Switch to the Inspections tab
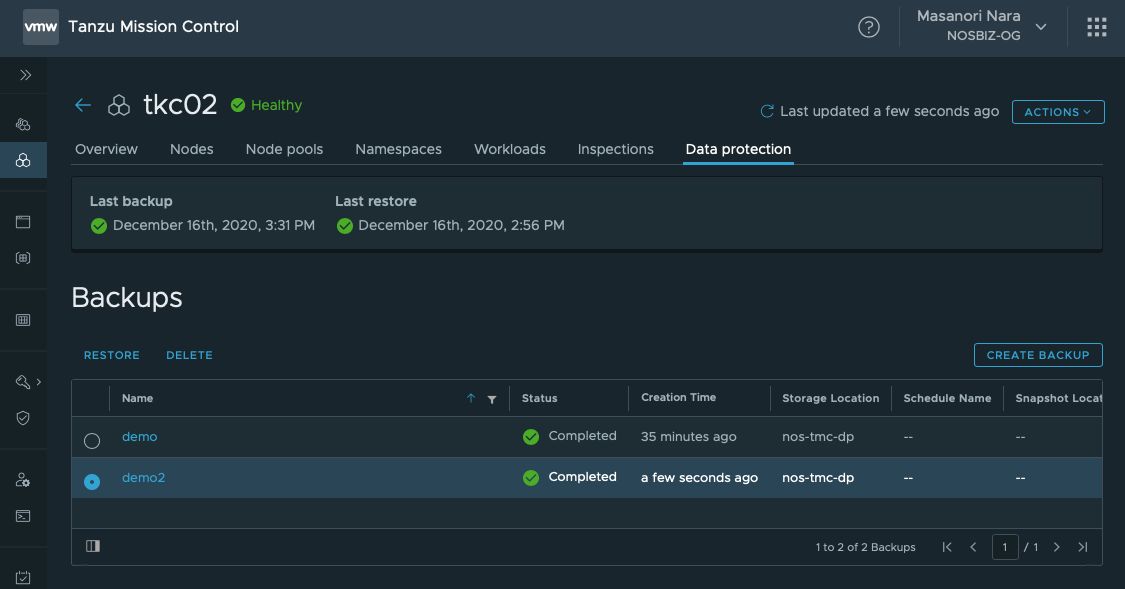This screenshot has width=1125, height=589. pyautogui.click(x=616, y=149)
